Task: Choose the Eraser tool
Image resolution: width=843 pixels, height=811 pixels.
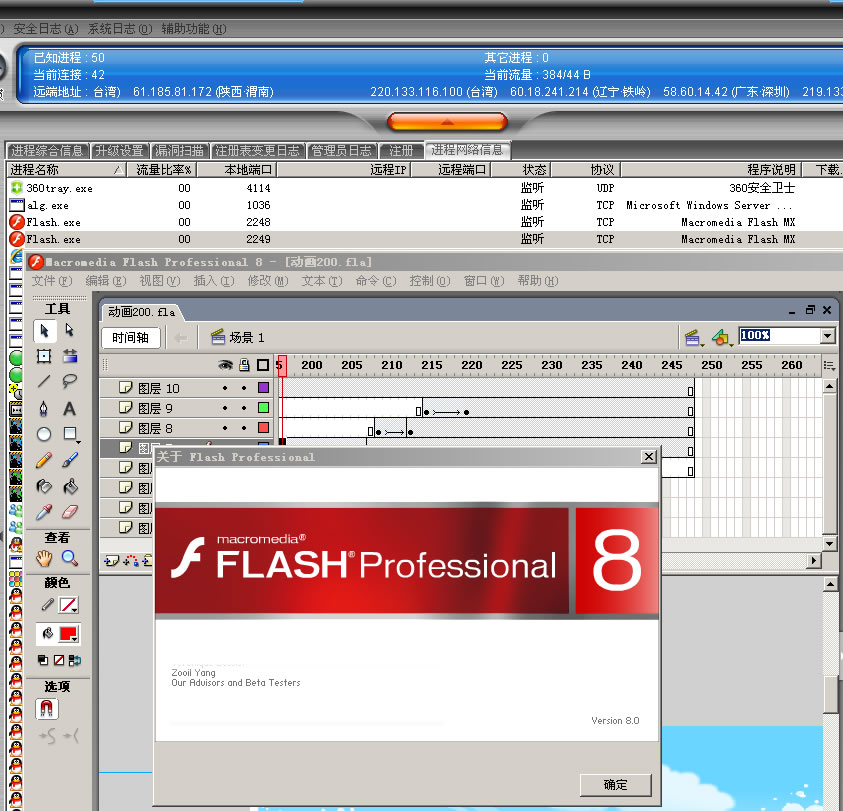Action: point(70,511)
